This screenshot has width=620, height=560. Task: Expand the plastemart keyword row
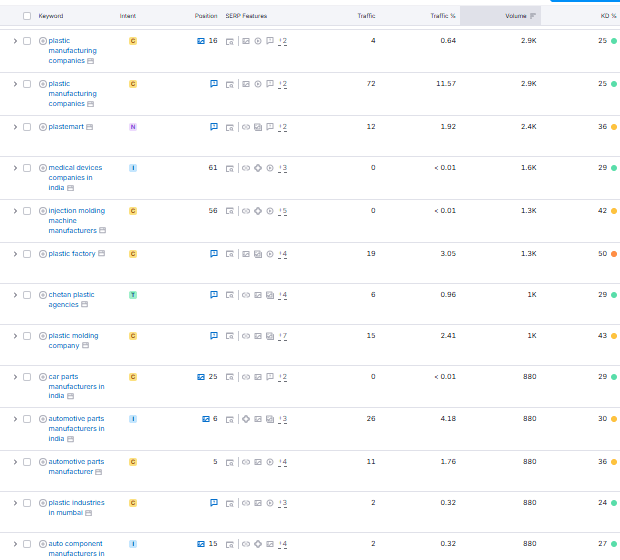point(15,127)
